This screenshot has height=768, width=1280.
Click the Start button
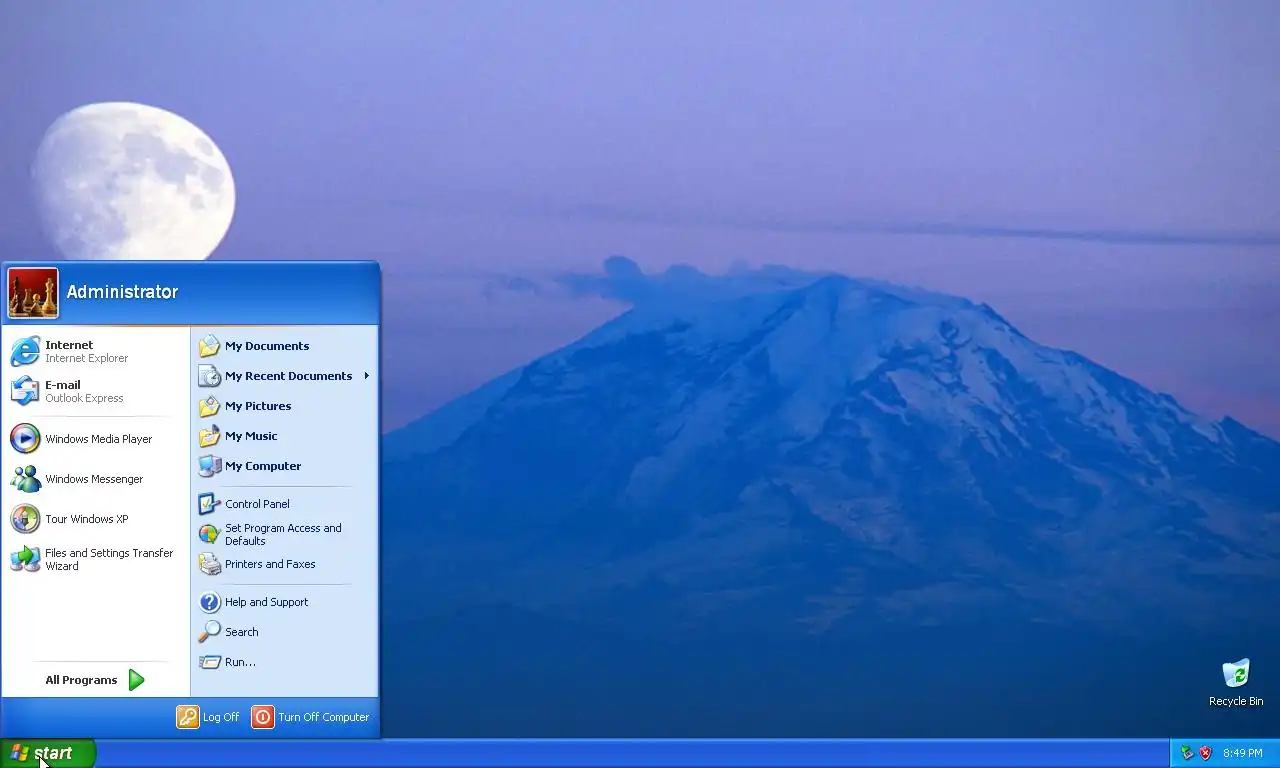(47, 753)
